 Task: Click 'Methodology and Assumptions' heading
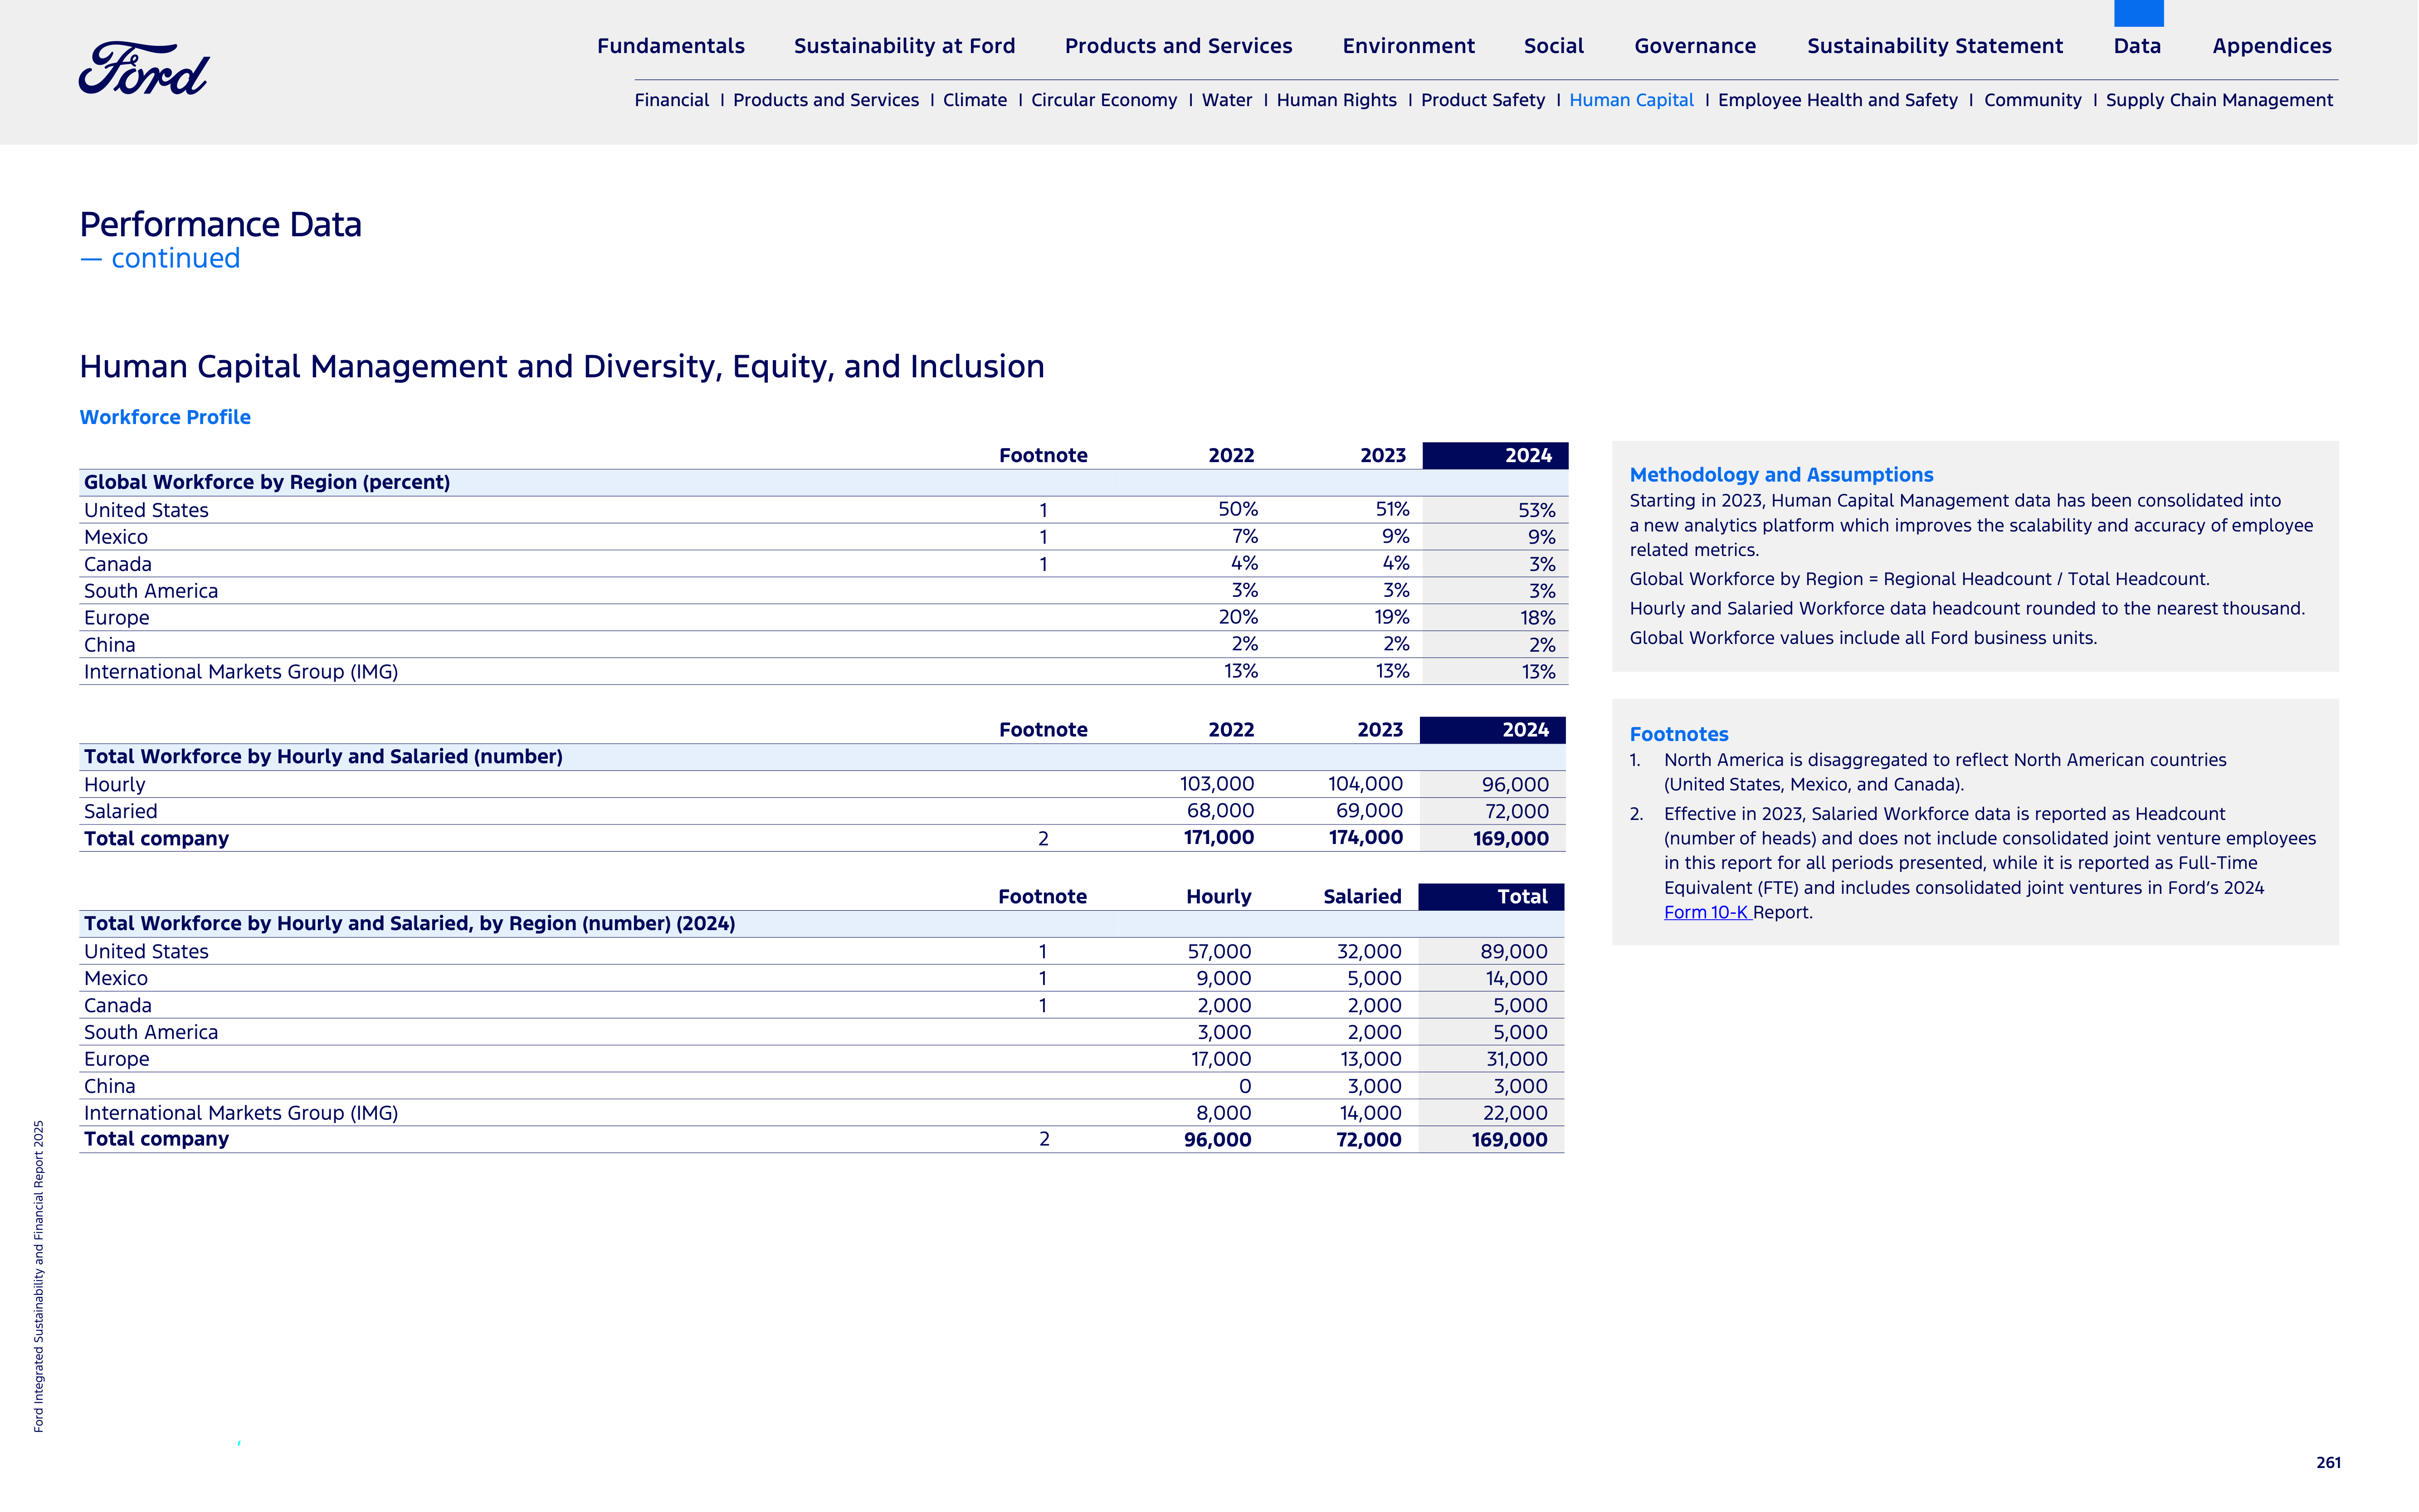point(1781,475)
